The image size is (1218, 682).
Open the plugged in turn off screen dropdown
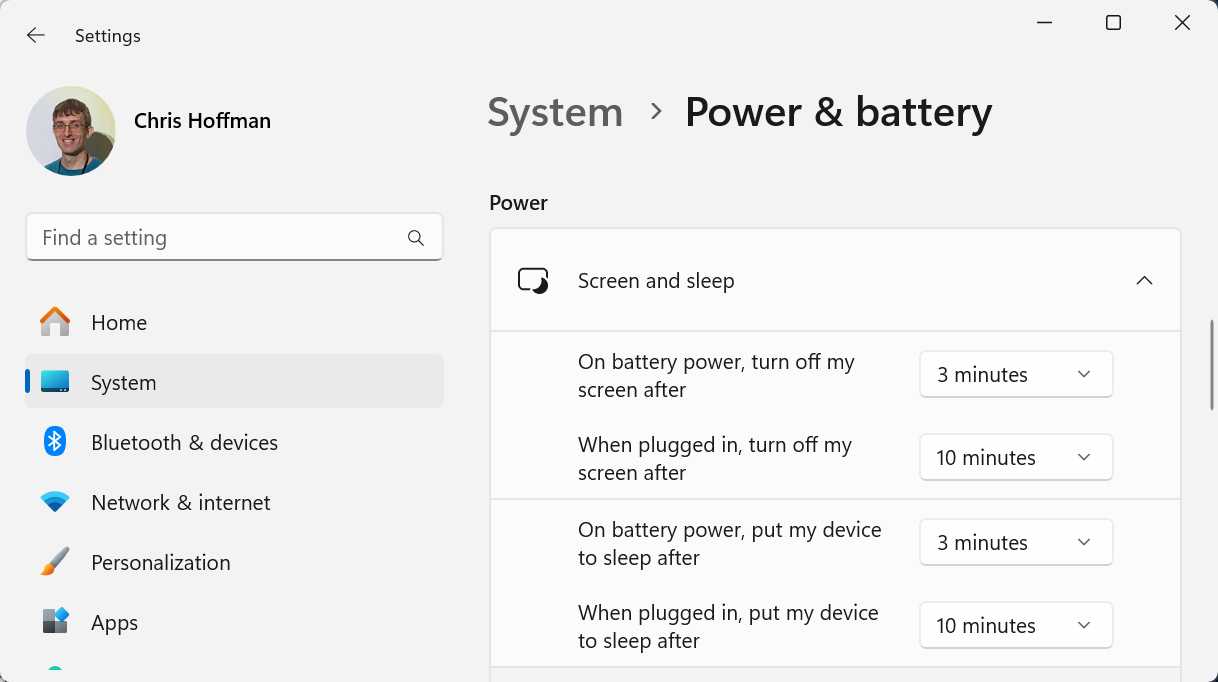(x=1015, y=457)
